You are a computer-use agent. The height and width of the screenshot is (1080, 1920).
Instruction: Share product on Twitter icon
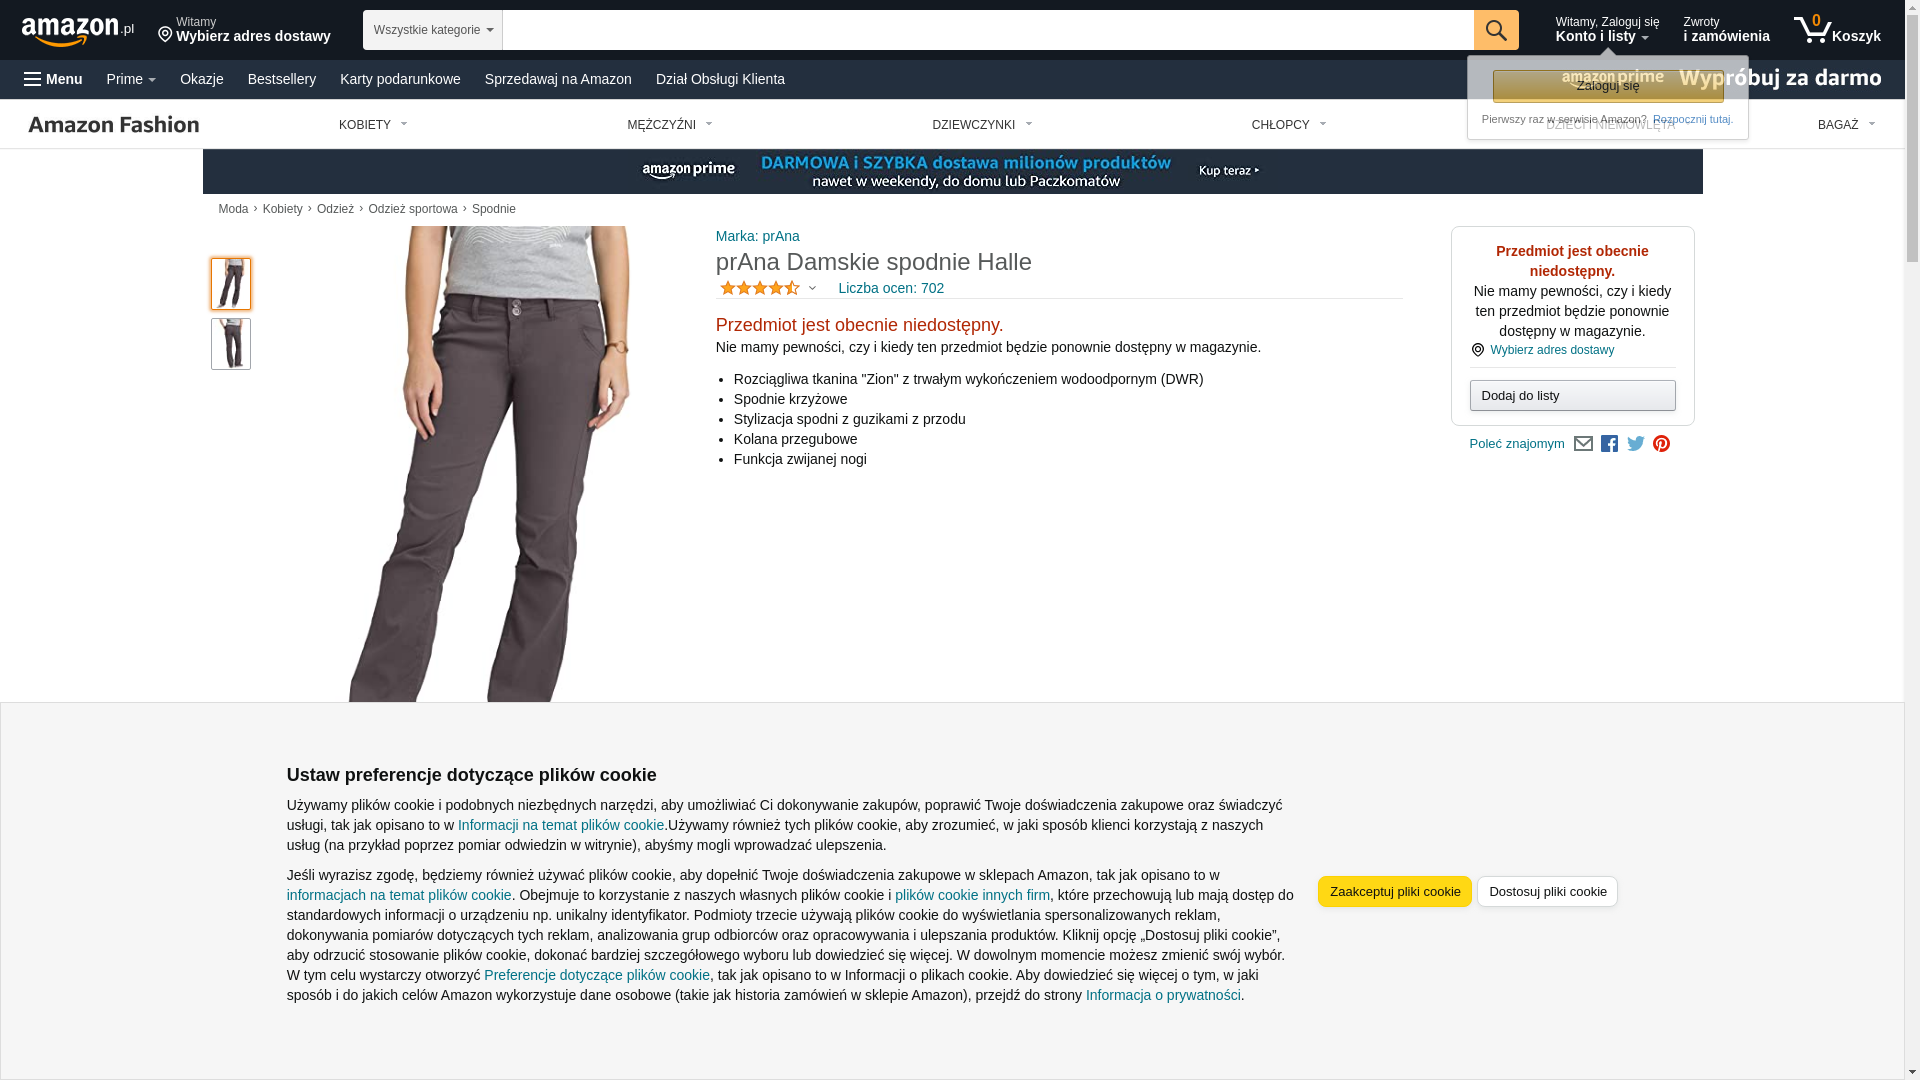coord(1636,443)
